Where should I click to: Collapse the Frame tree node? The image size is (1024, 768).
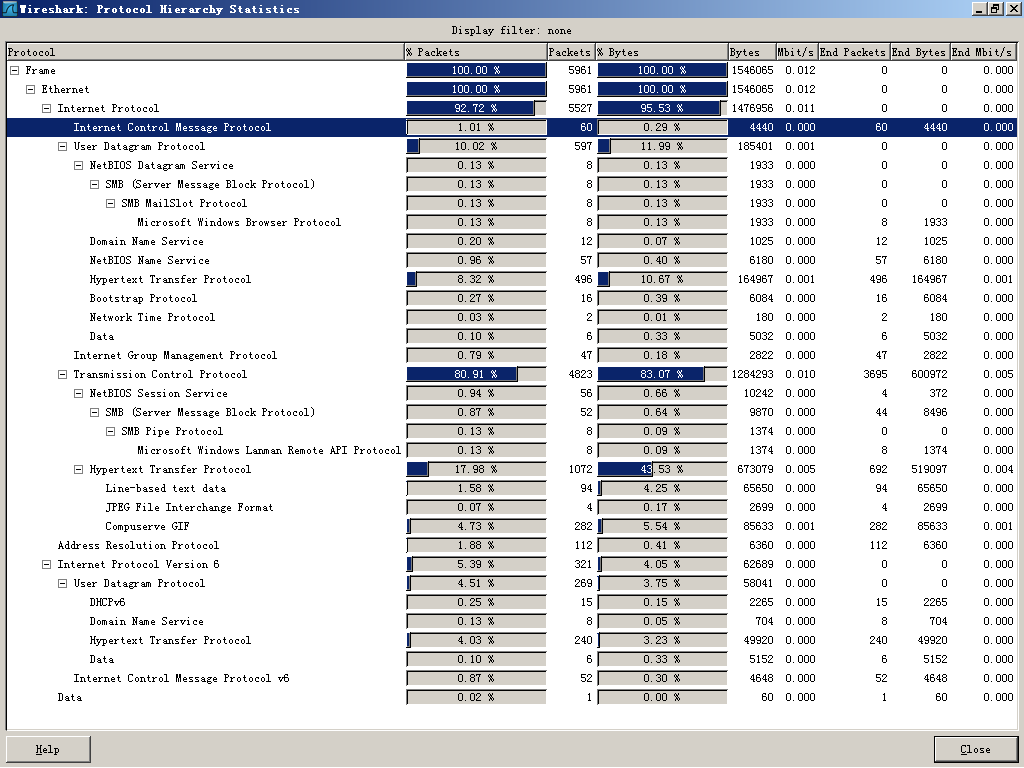[14, 71]
